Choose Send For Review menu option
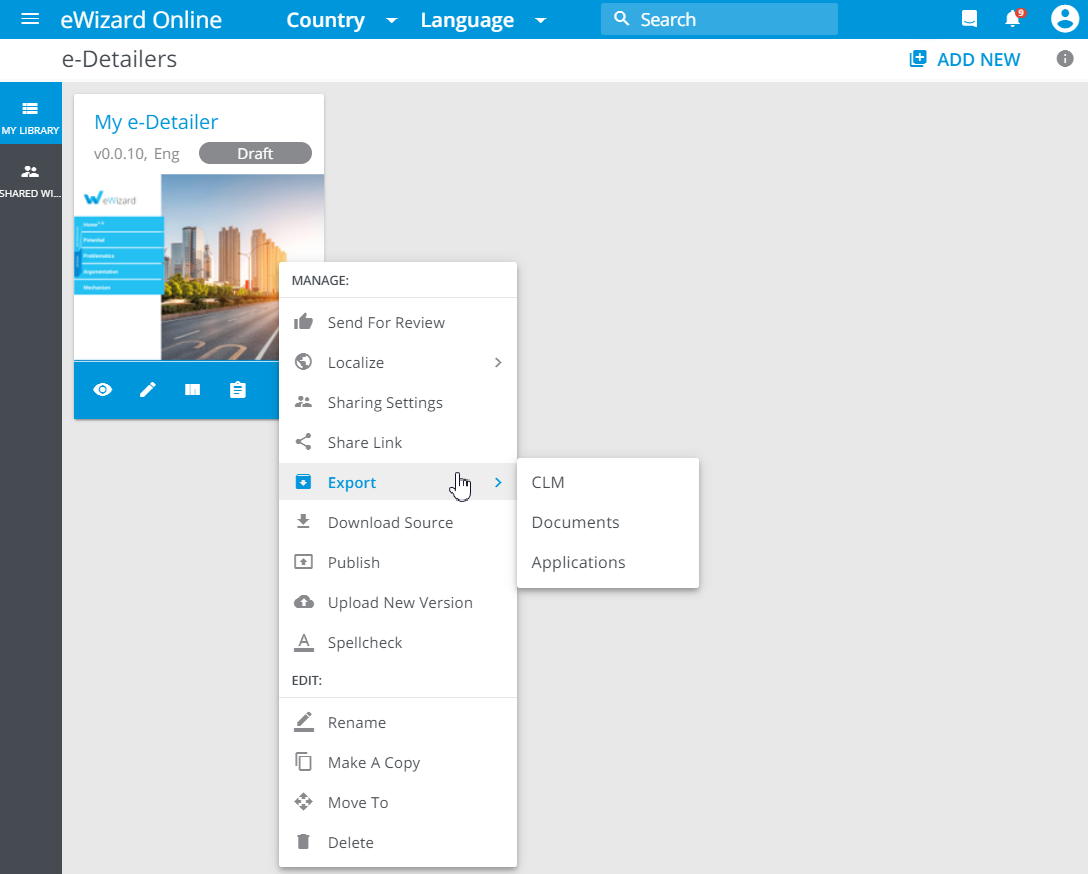 point(386,322)
